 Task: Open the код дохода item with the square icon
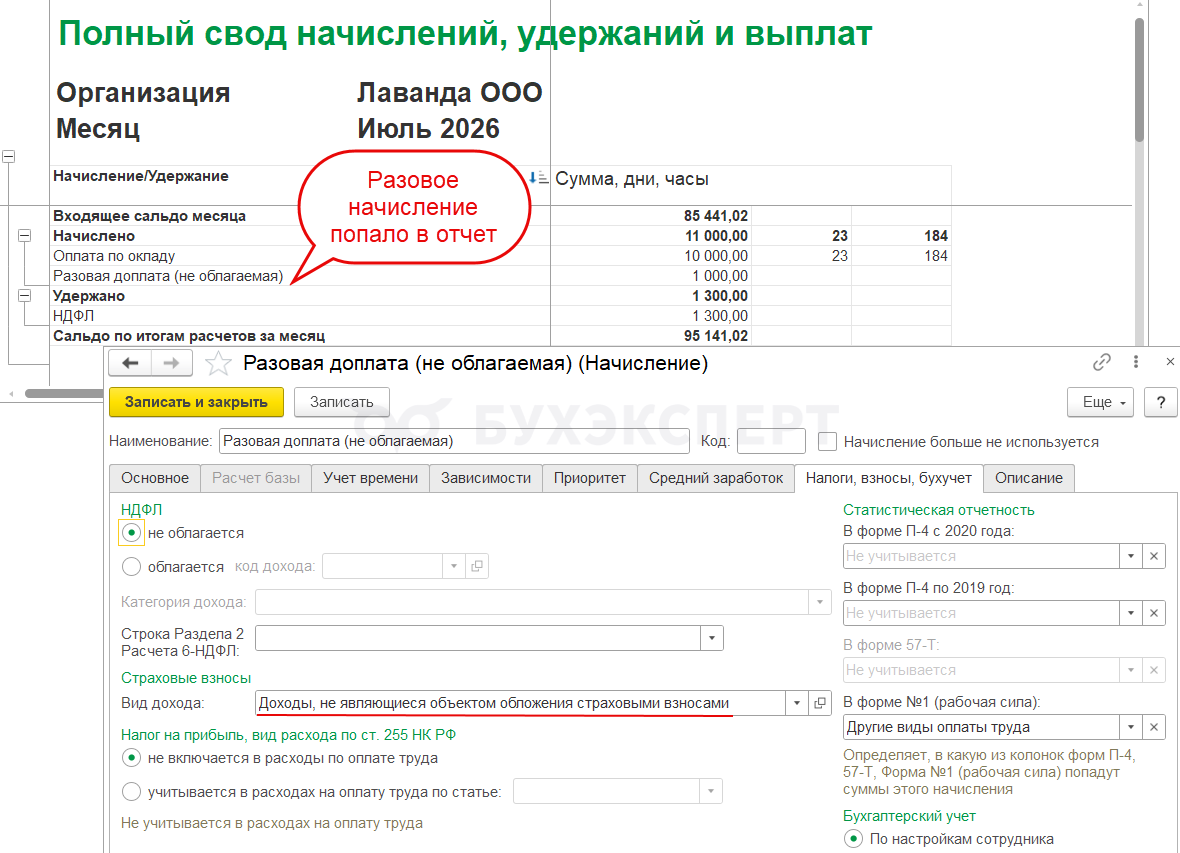[477, 566]
